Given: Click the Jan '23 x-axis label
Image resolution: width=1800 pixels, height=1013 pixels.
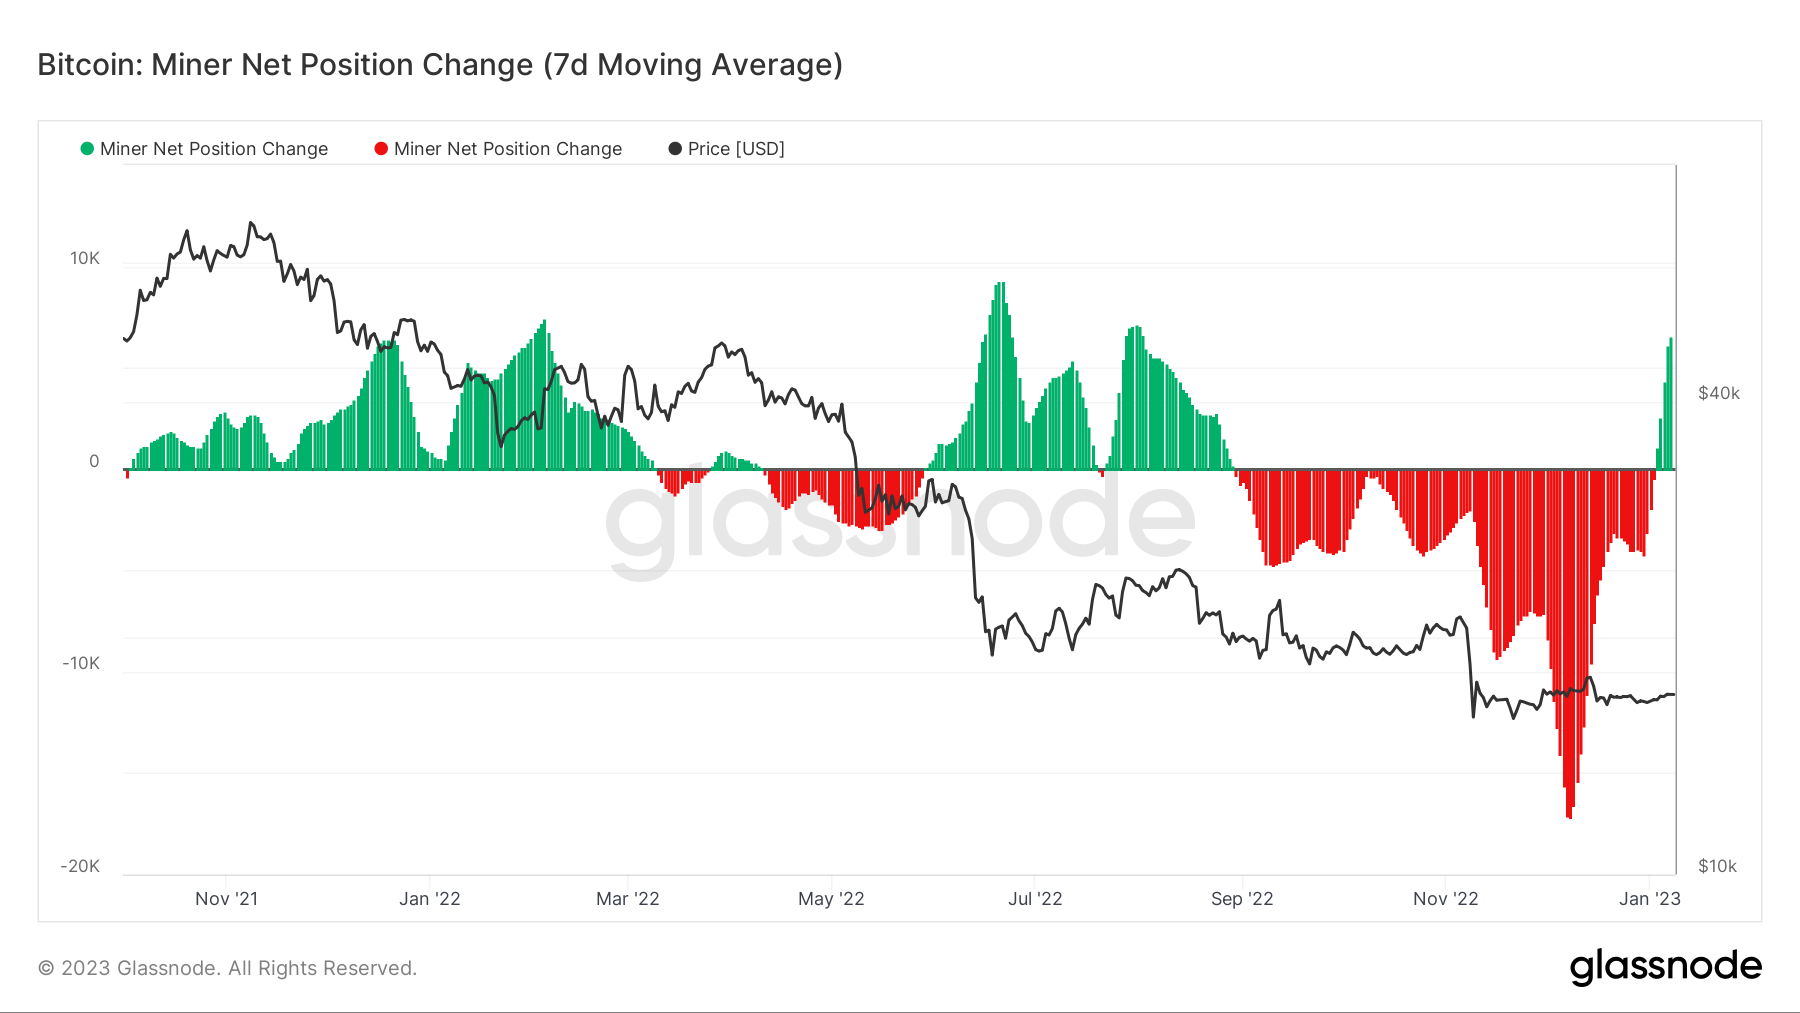Looking at the screenshot, I should click(1650, 899).
